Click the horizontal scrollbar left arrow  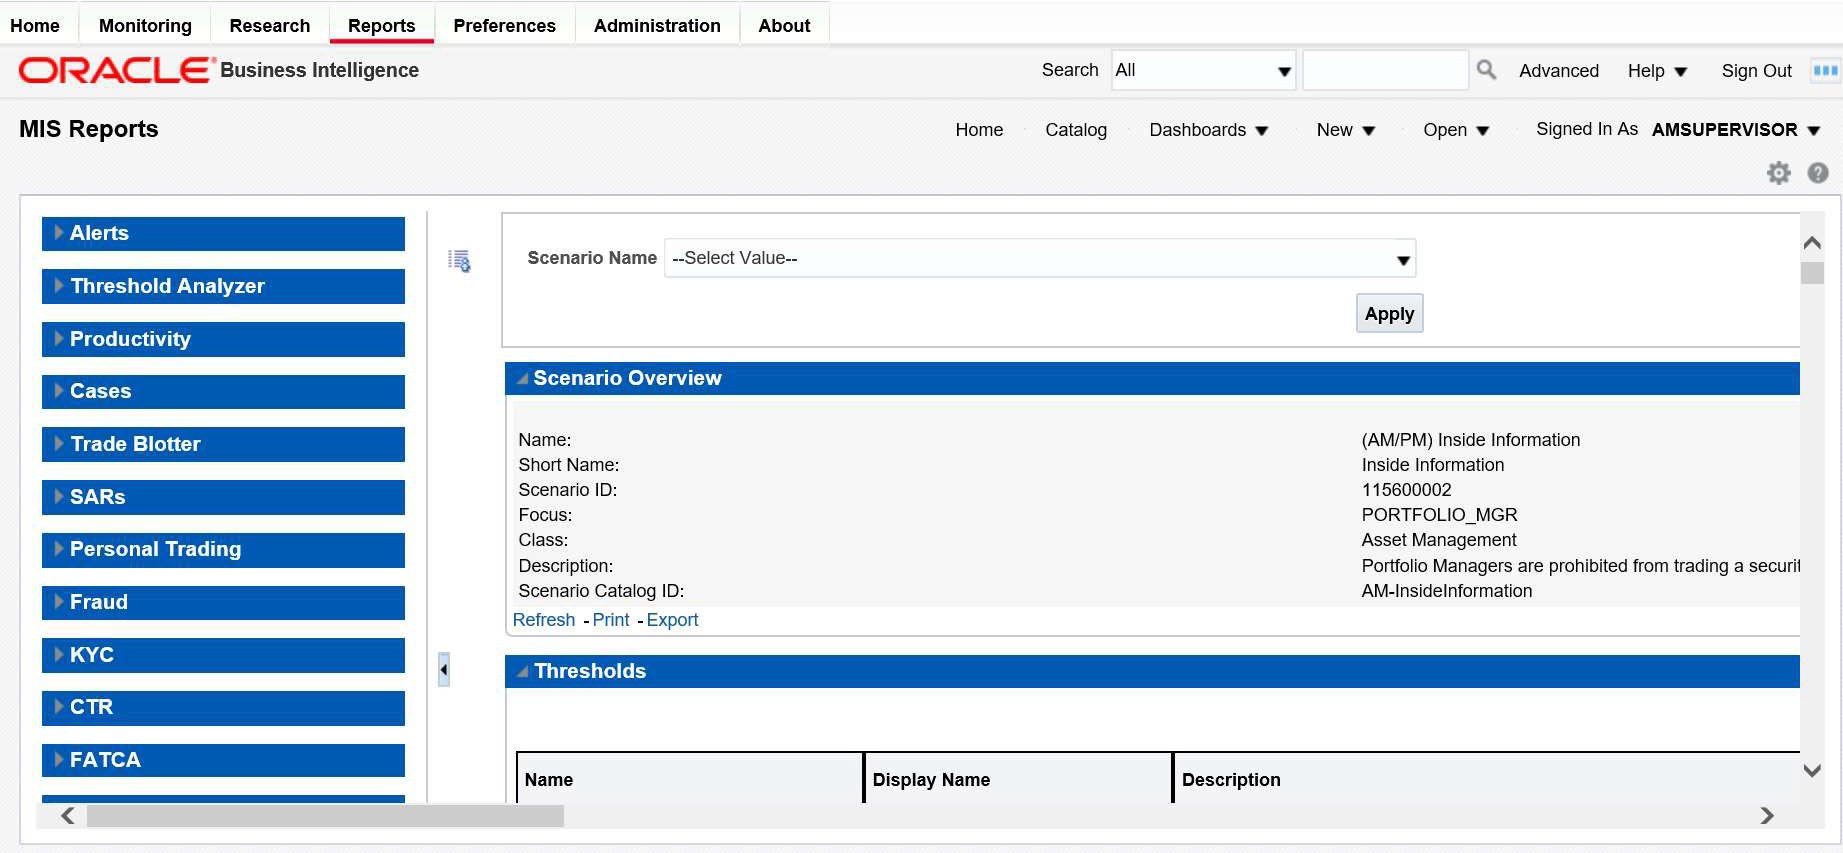click(67, 816)
